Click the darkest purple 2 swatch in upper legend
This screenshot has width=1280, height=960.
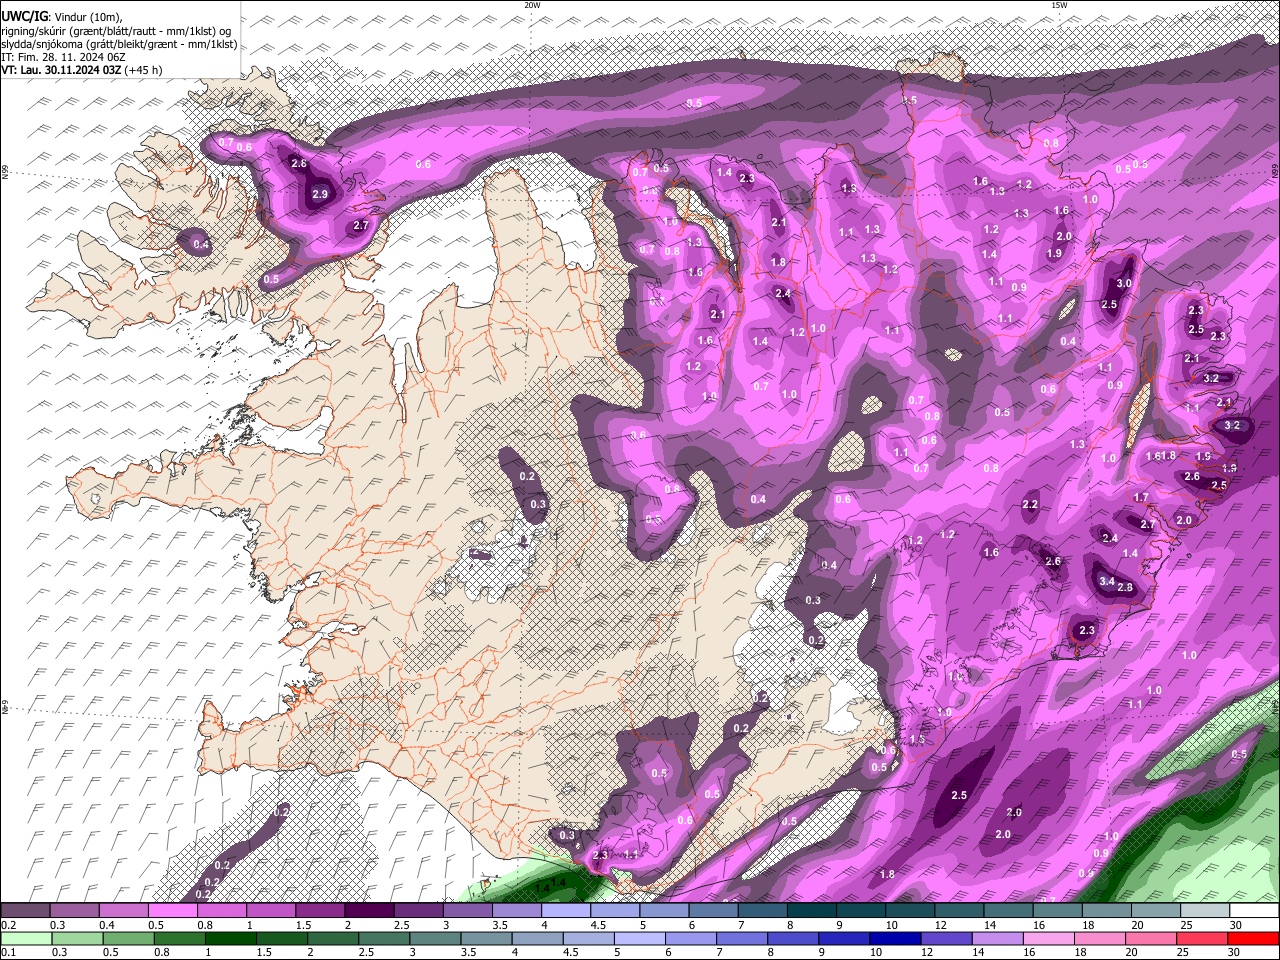coord(368,911)
